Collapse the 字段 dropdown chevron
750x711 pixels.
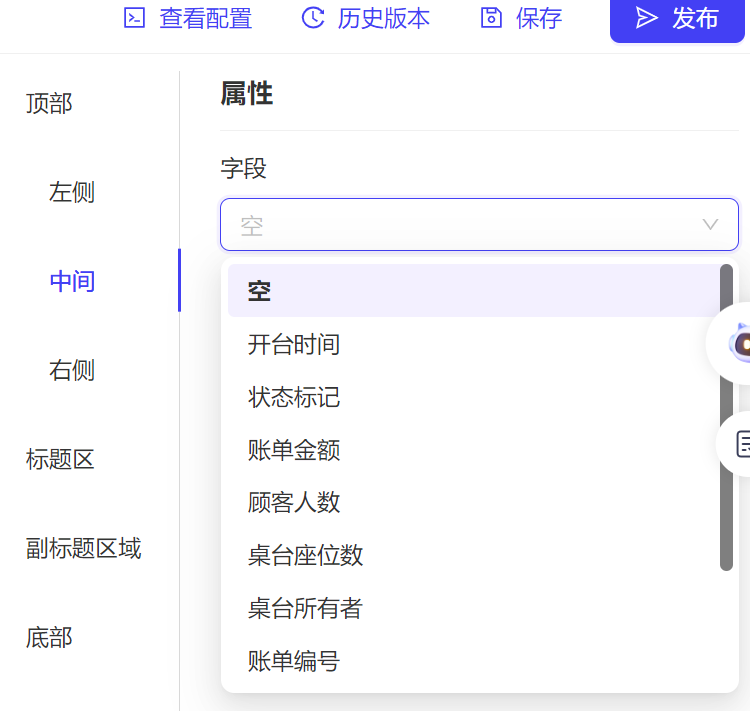click(x=710, y=224)
